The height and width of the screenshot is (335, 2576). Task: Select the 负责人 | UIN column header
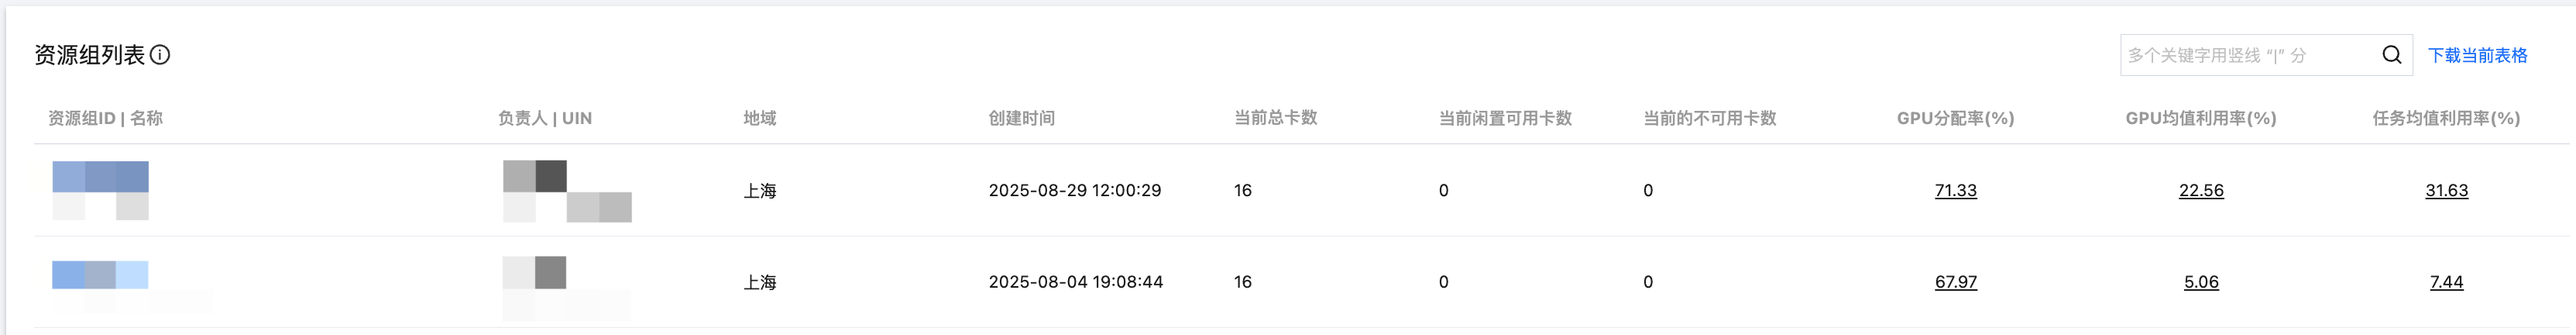[x=545, y=118]
